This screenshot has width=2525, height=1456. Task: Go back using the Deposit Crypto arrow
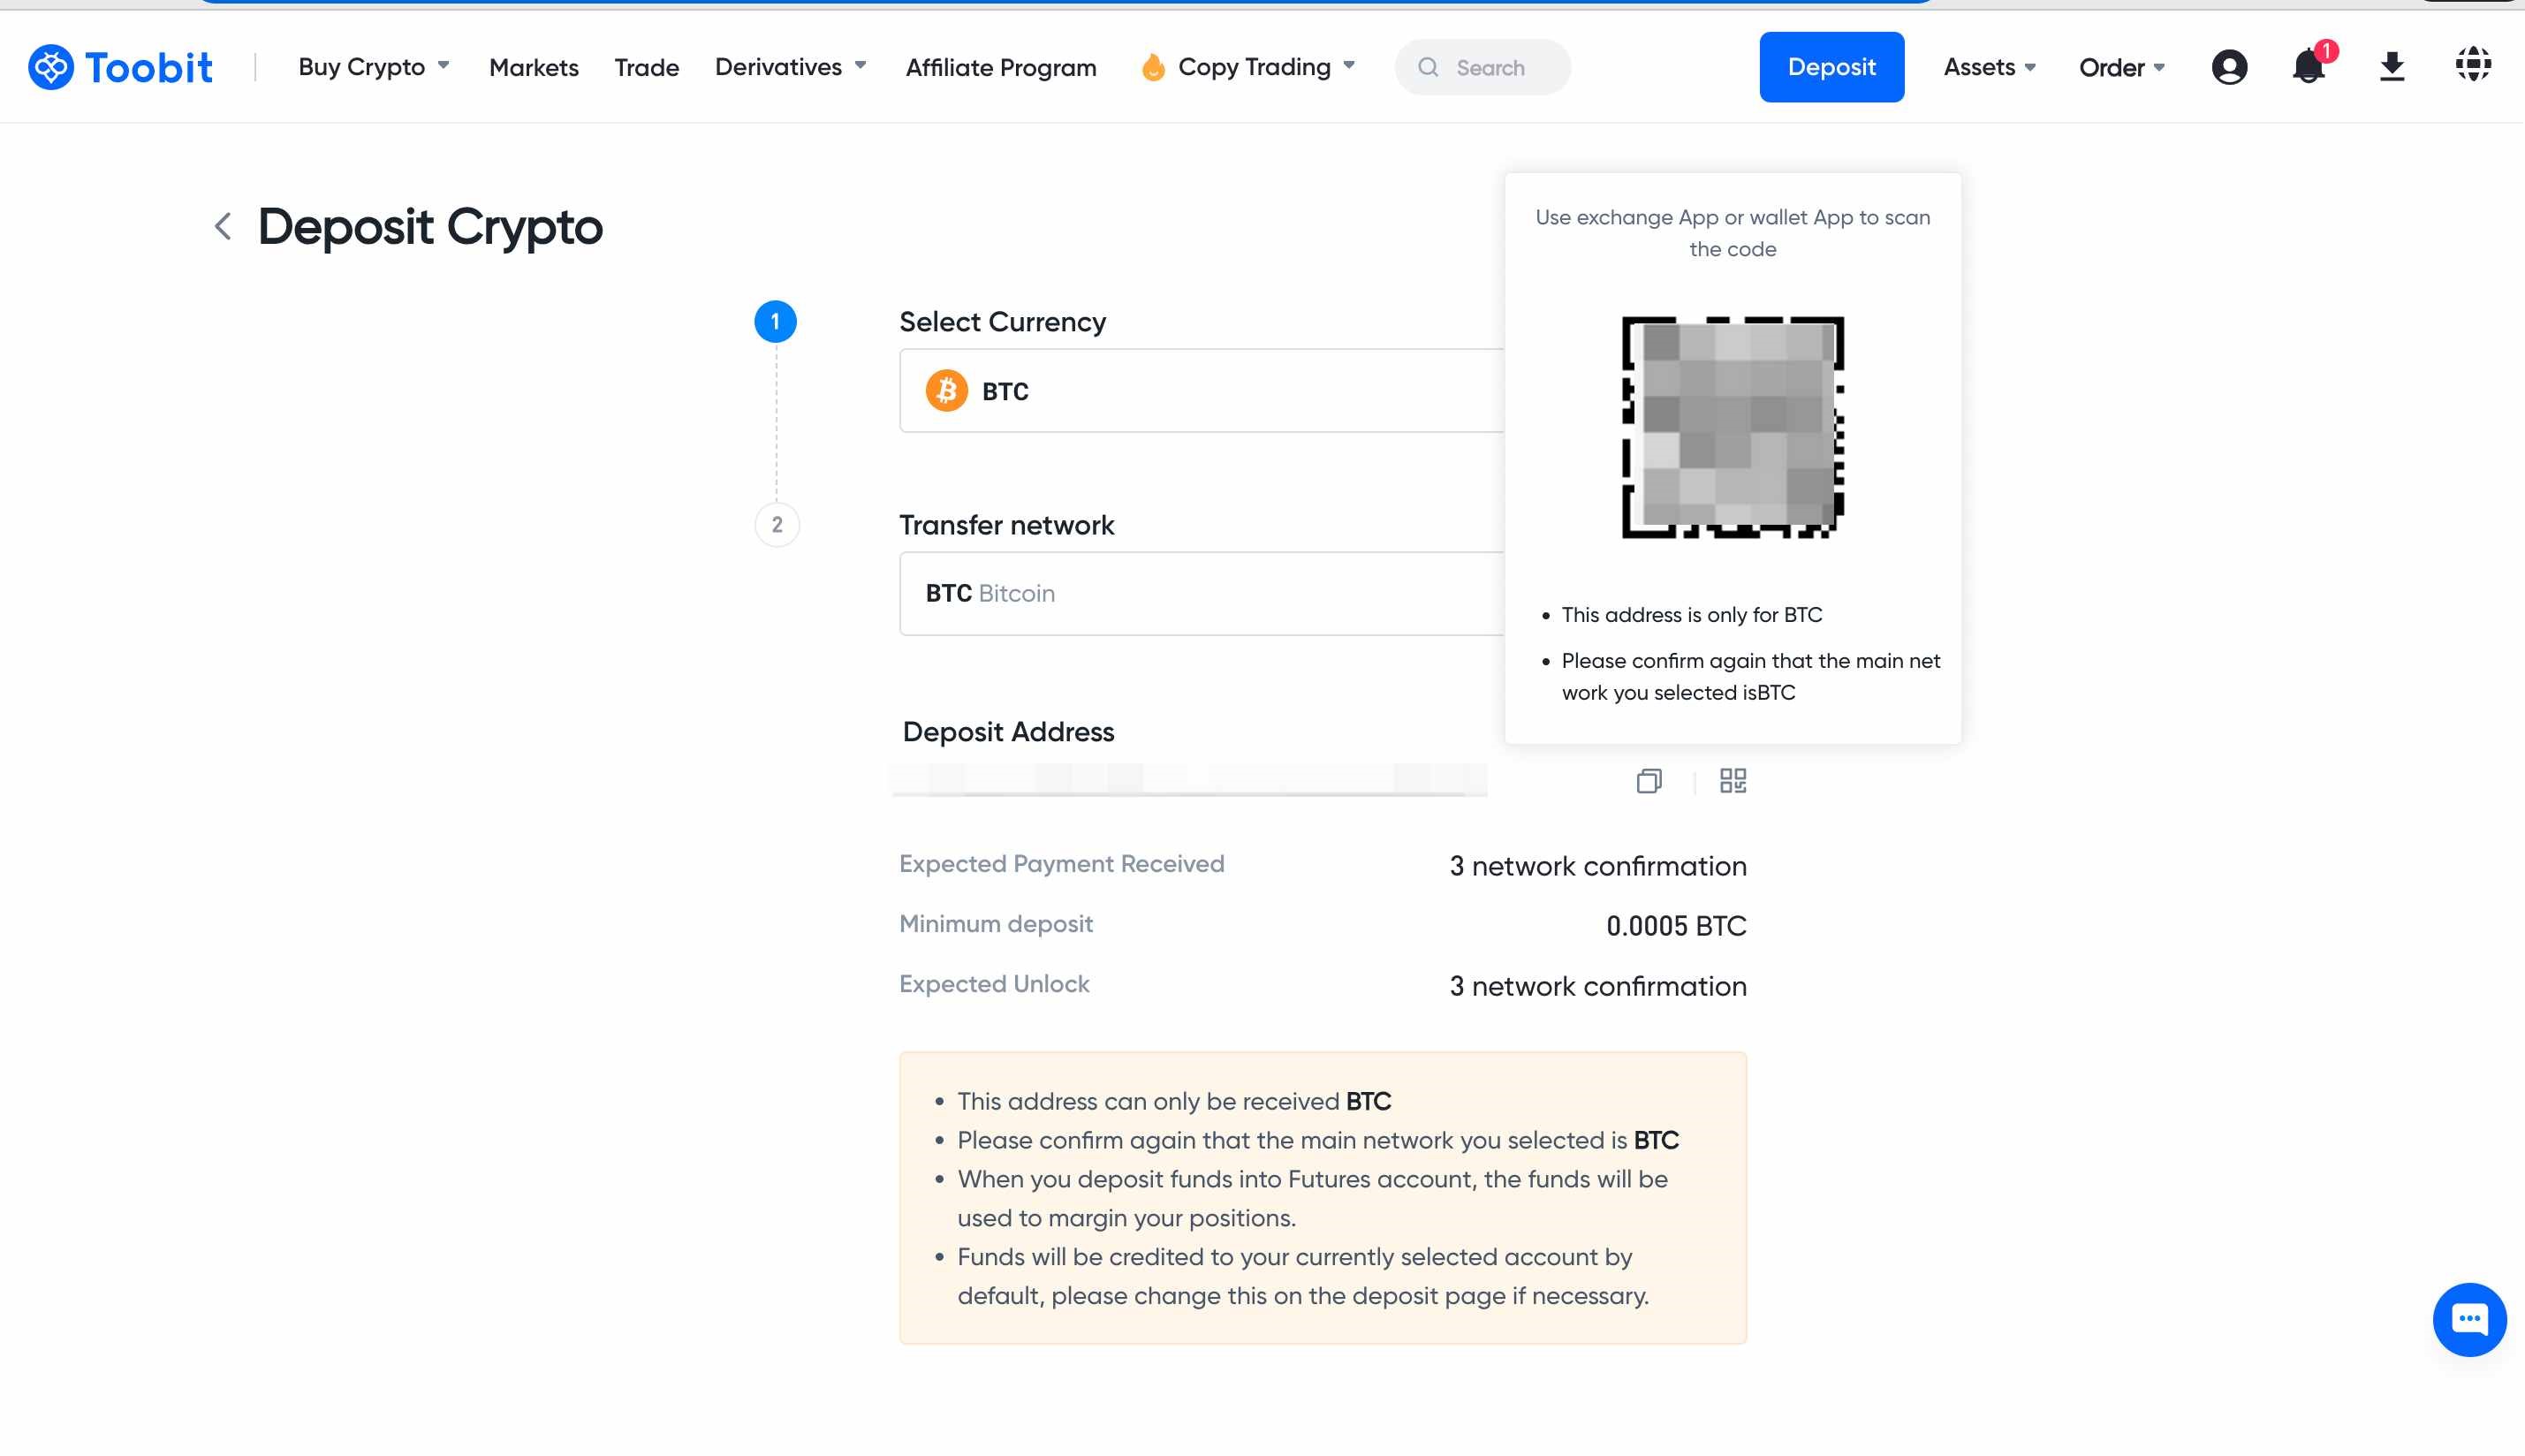pyautogui.click(x=223, y=226)
